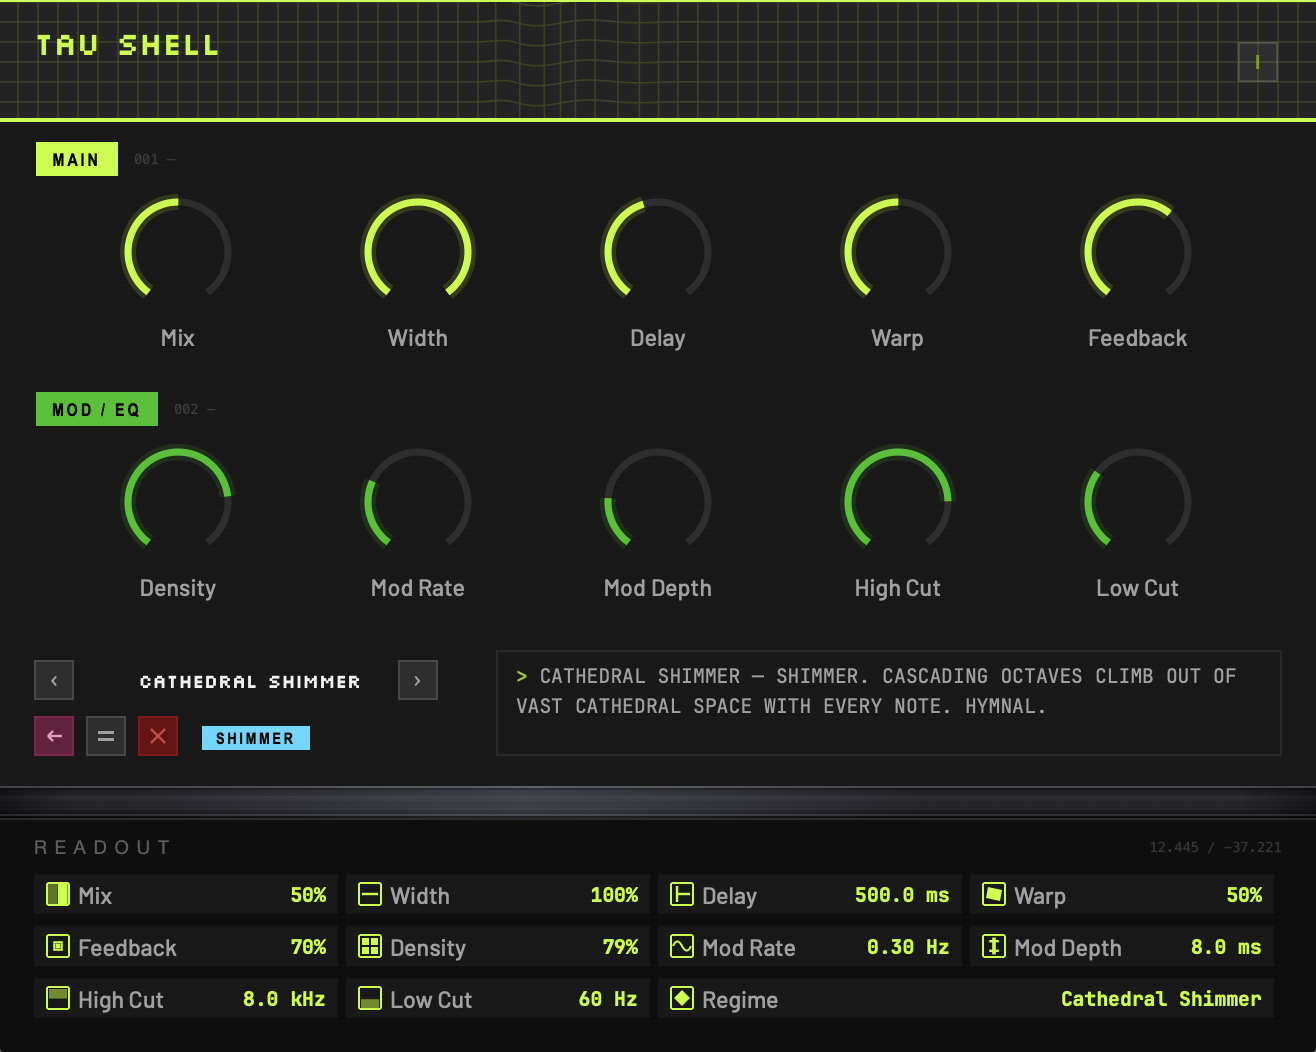Advance to the next preset with right chevron
Viewport: 1316px width, 1052px height.
click(418, 680)
